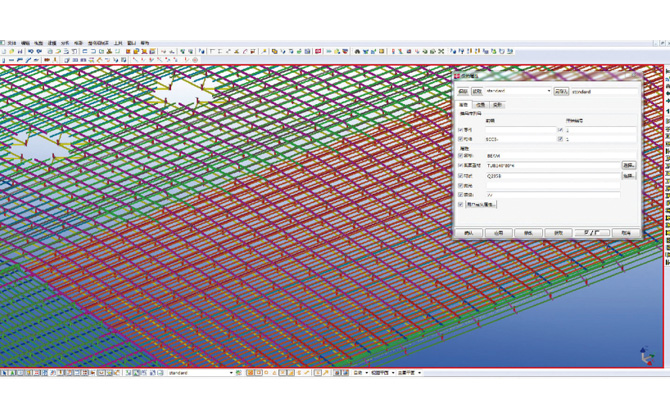Open the standard filter dropdown in bottom toolbar

coord(231,373)
